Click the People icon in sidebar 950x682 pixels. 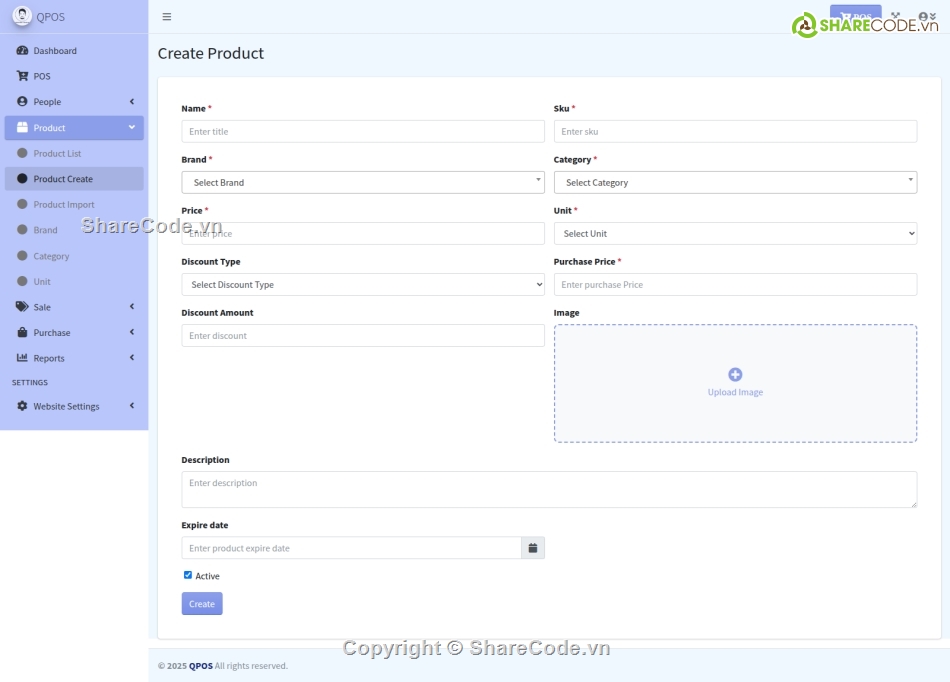[23, 101]
